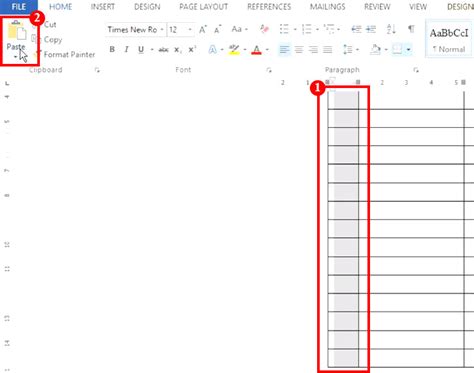The image size is (474, 373).
Task: Open the Borders dropdown arrow
Action: 408,50
